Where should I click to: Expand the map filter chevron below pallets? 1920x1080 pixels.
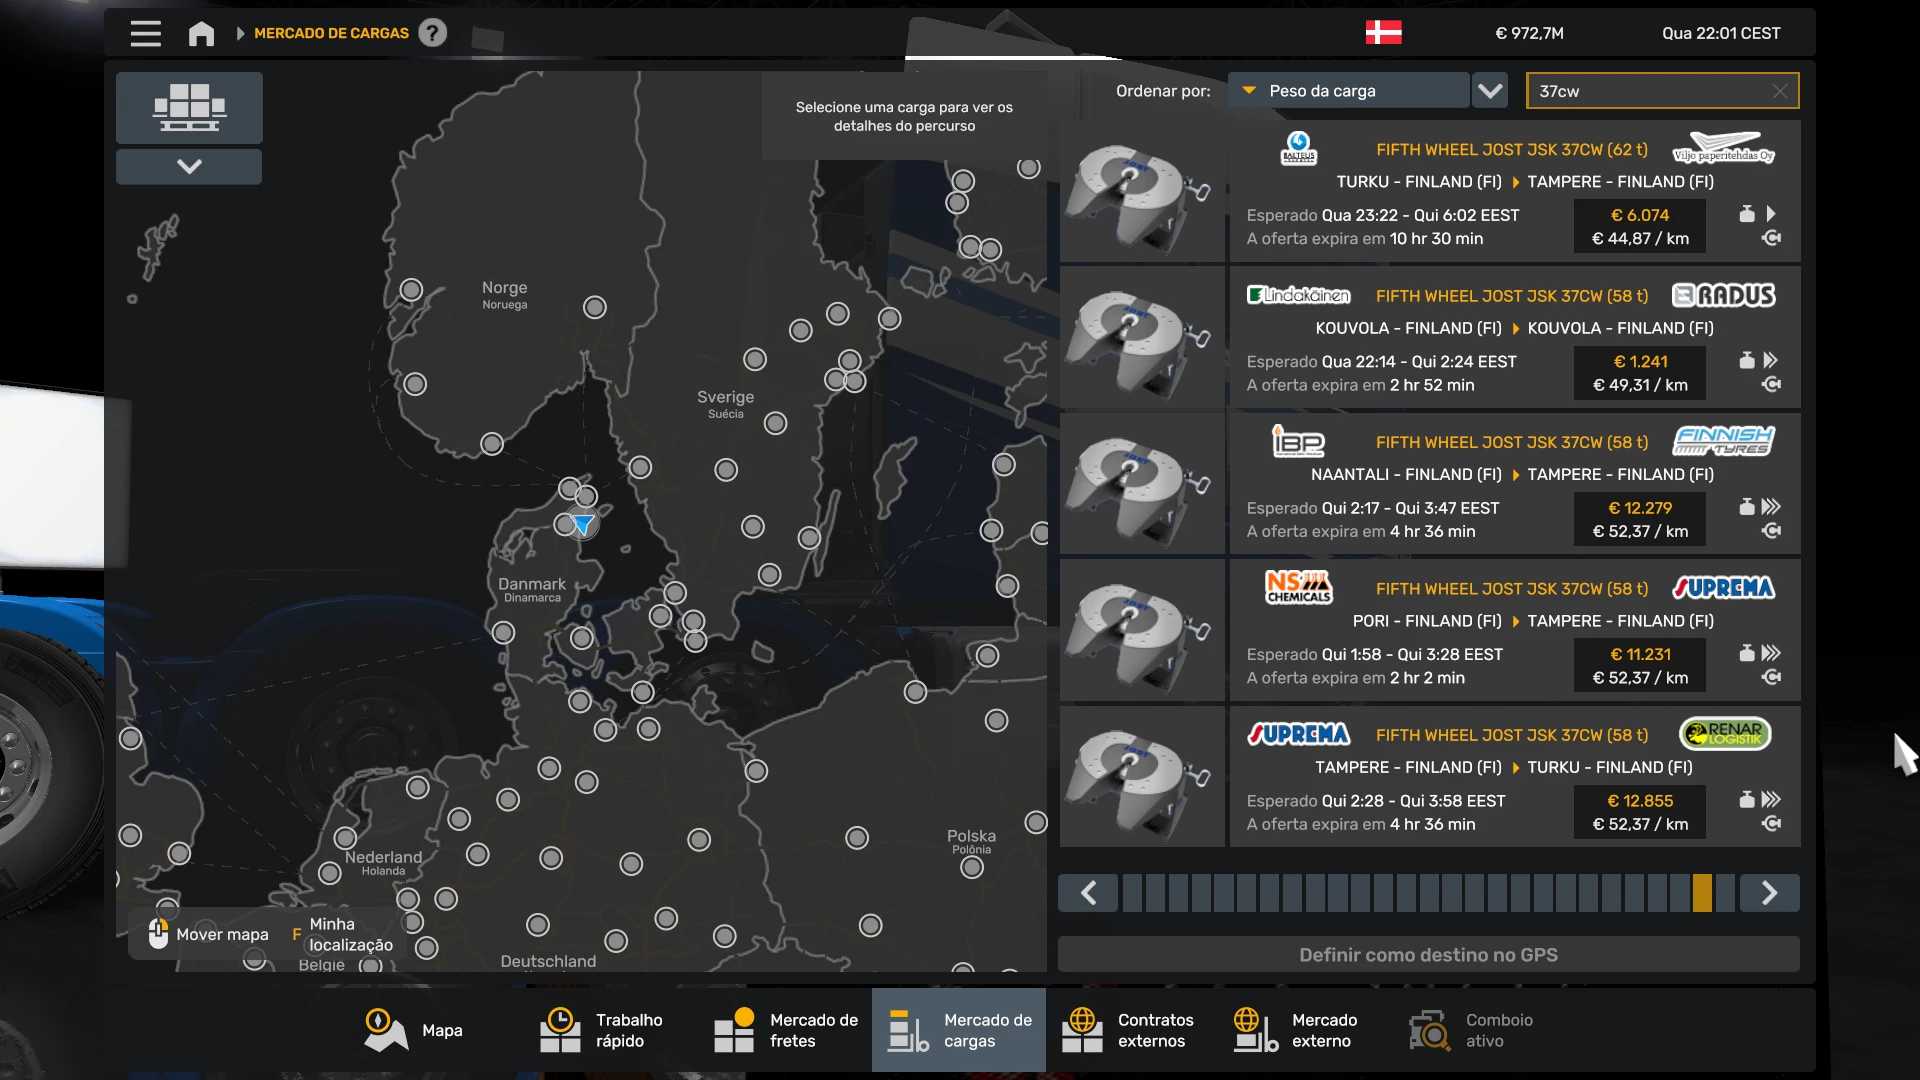pos(189,166)
